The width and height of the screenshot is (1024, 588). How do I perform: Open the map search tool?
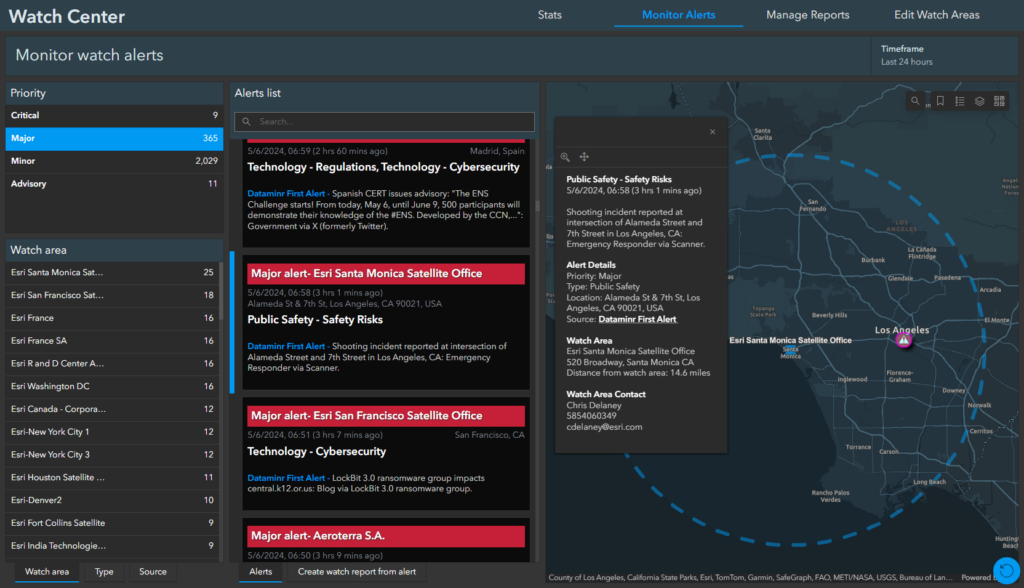click(x=915, y=101)
